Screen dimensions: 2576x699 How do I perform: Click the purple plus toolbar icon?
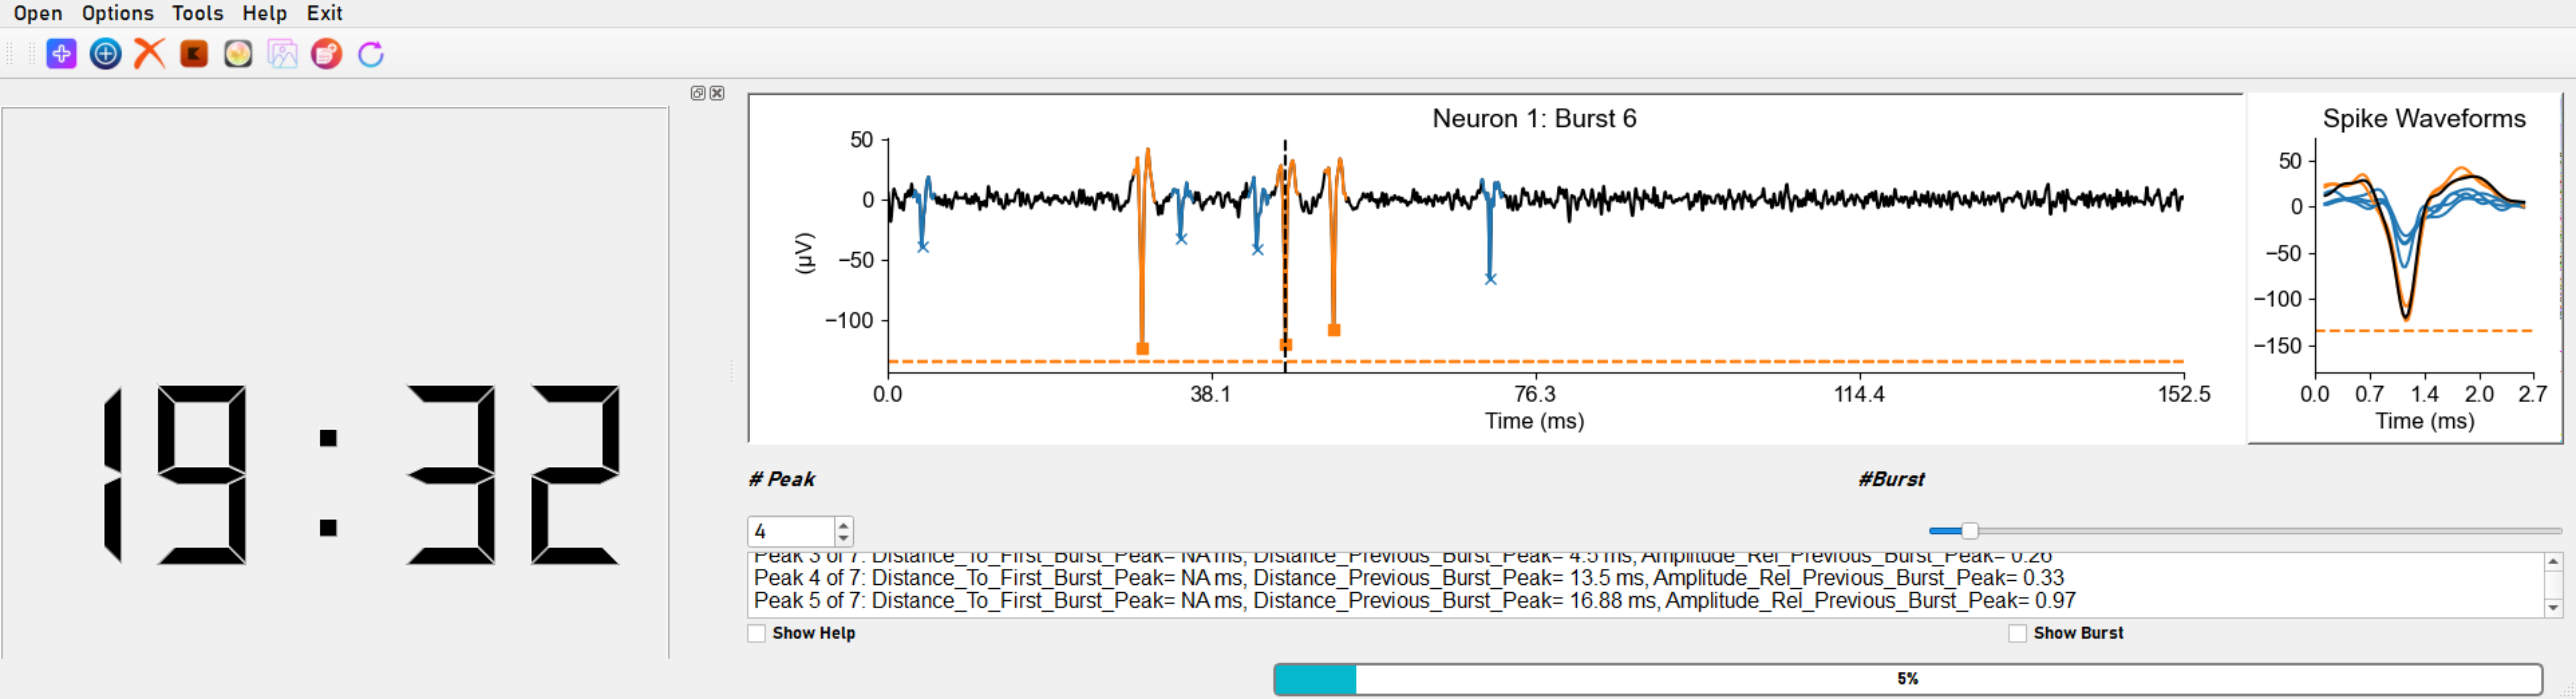click(61, 54)
